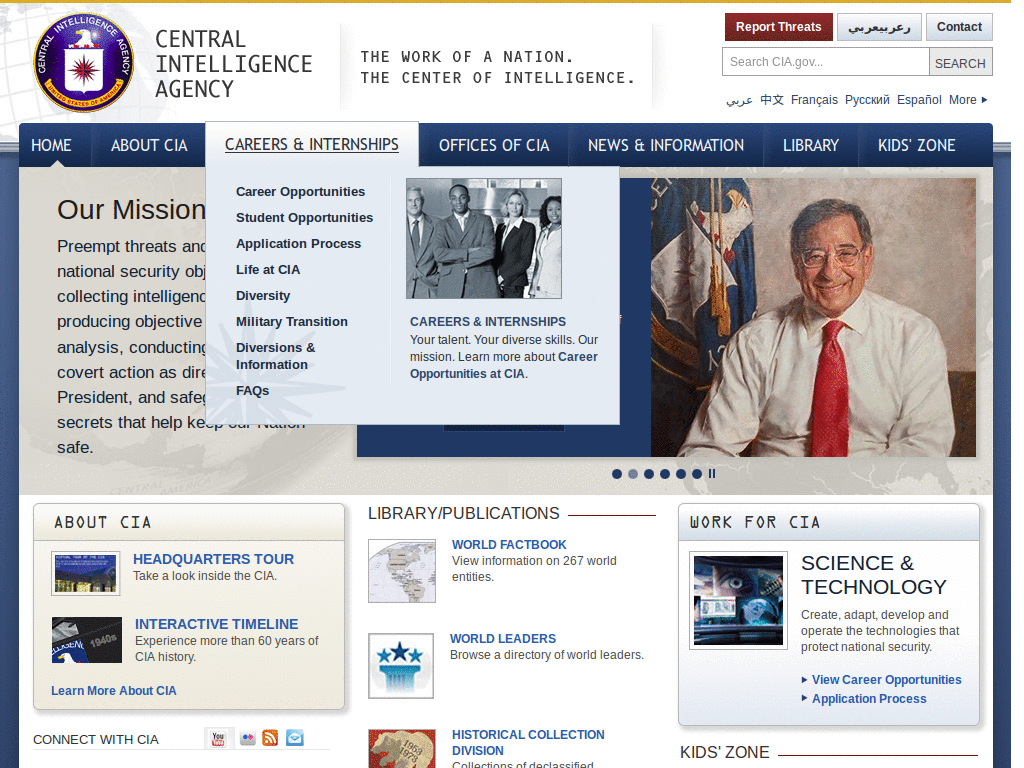Open the About CIA menu
This screenshot has height=768, width=1024.
click(149, 145)
